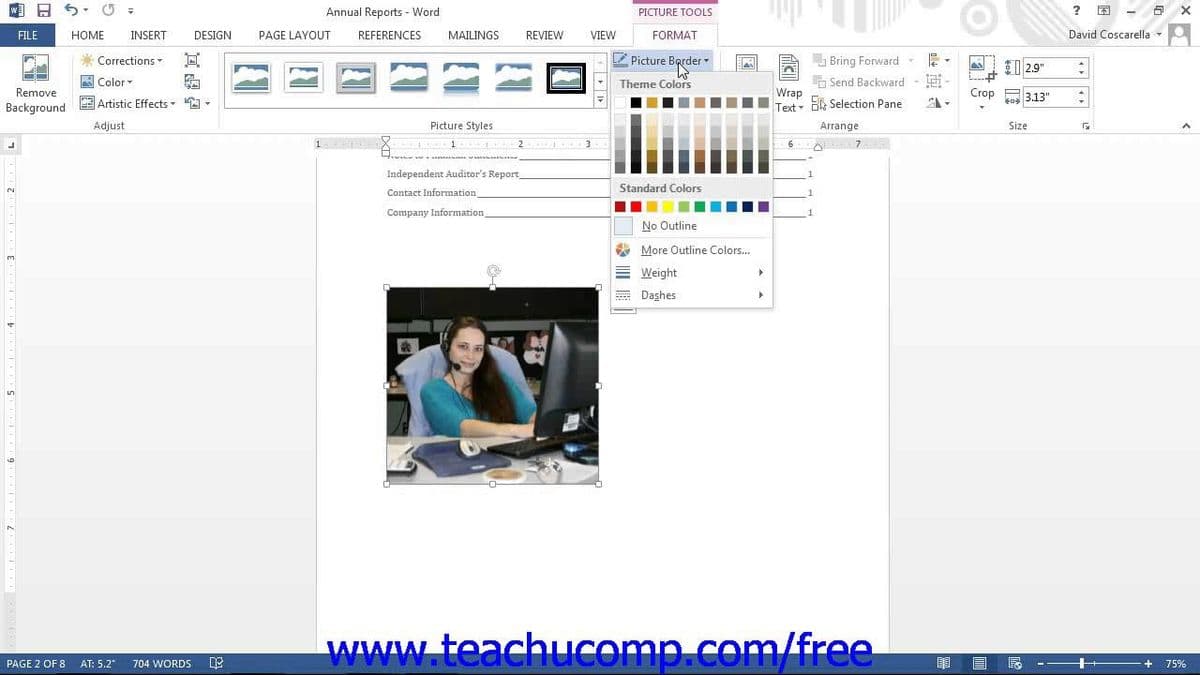Collapse the ribbon with the arrow

pyautogui.click(x=1186, y=126)
